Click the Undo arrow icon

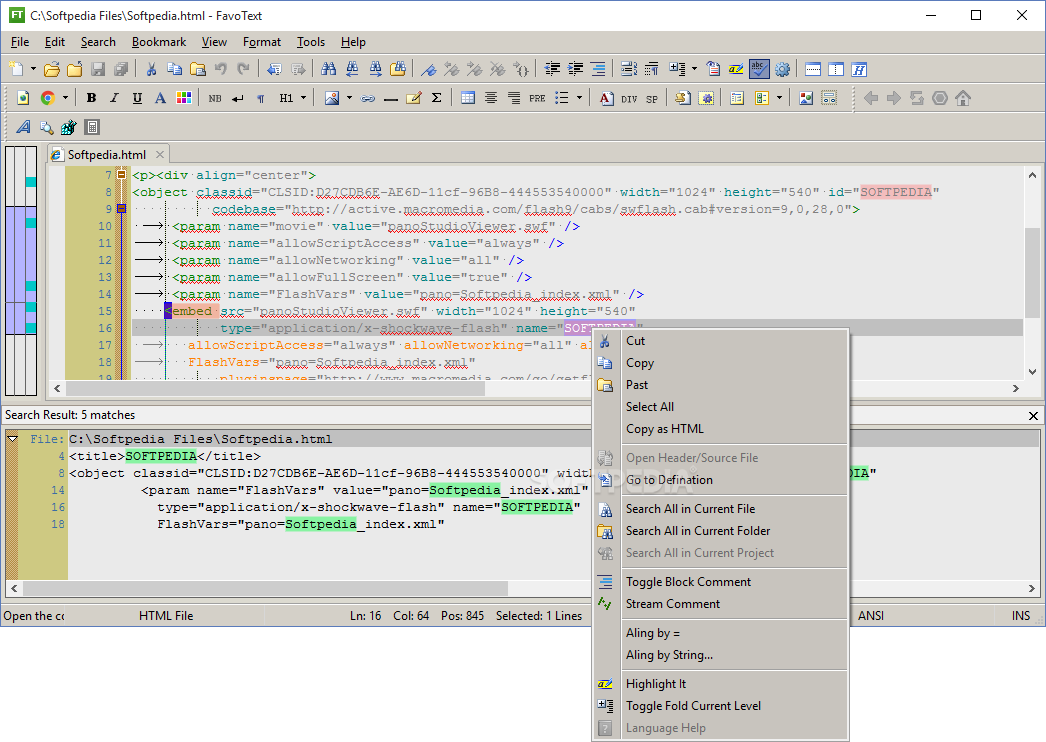[x=221, y=69]
